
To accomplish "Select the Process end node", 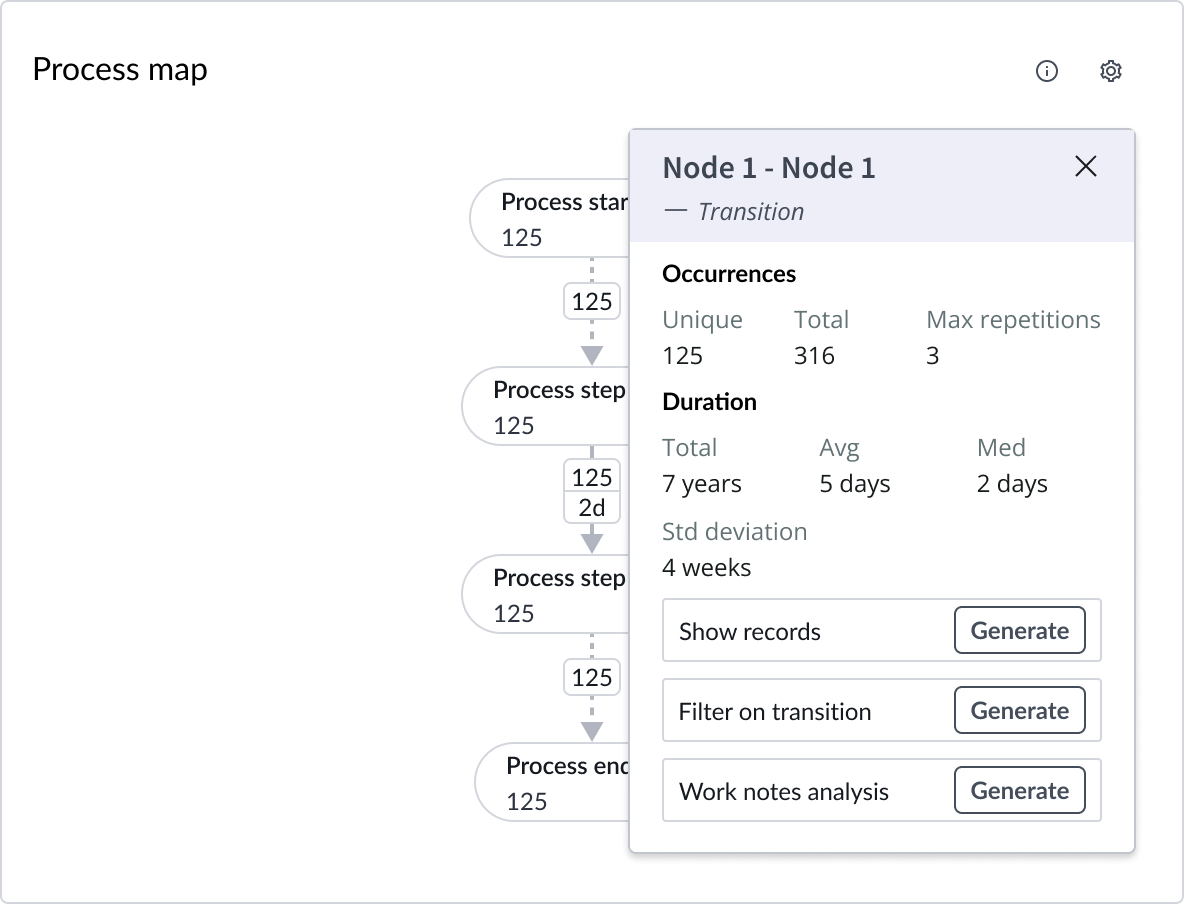I will click(x=552, y=783).
